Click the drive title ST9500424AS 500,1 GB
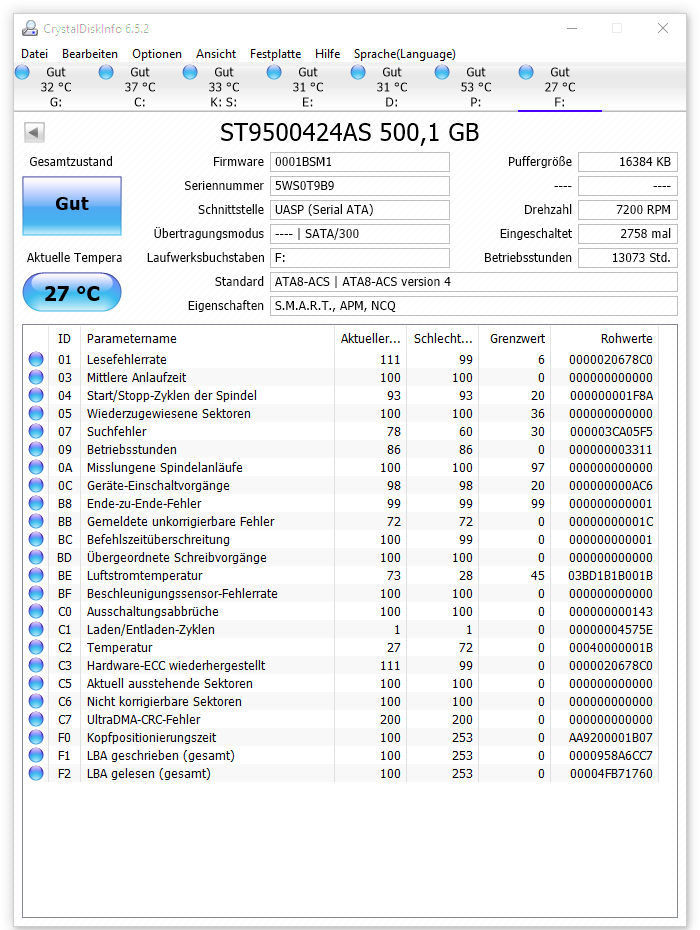This screenshot has width=700, height=930. [x=349, y=133]
